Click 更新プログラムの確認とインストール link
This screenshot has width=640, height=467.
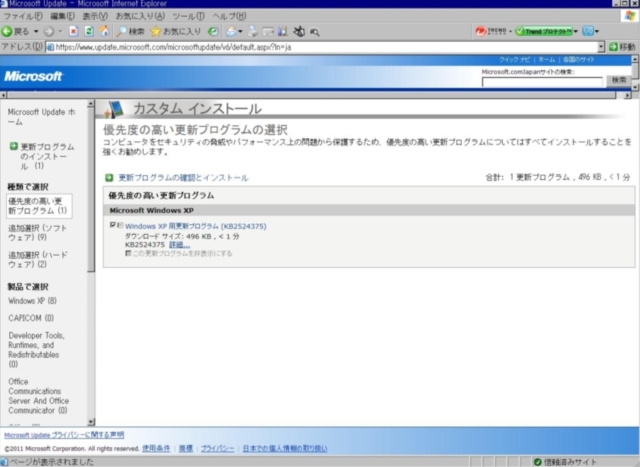183,178
